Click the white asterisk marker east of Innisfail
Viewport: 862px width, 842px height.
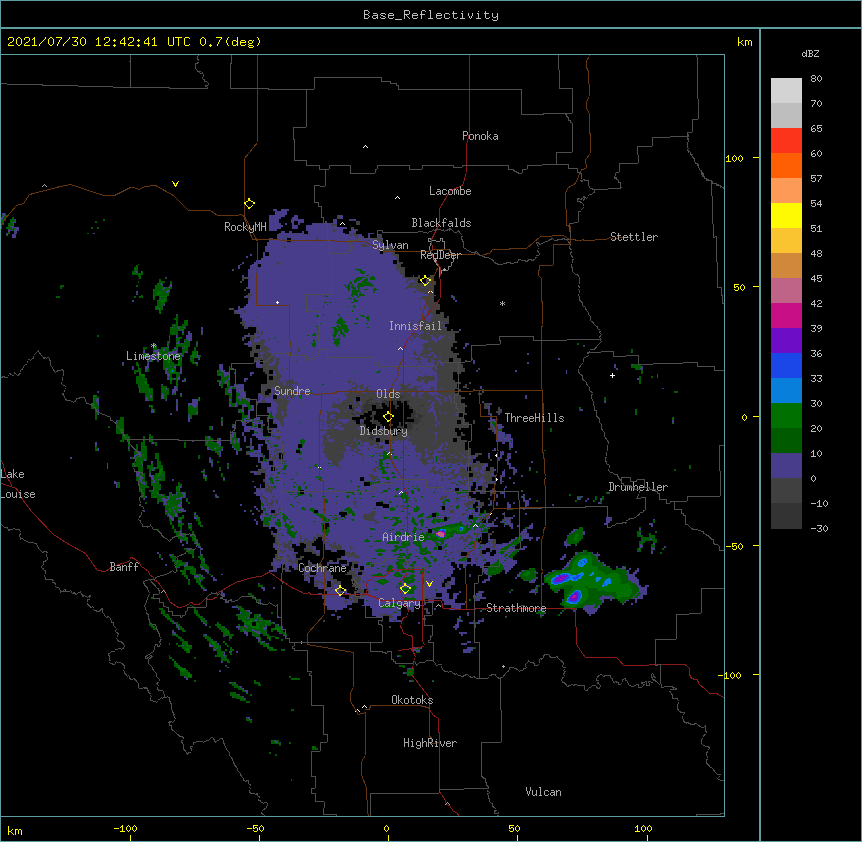coord(502,303)
